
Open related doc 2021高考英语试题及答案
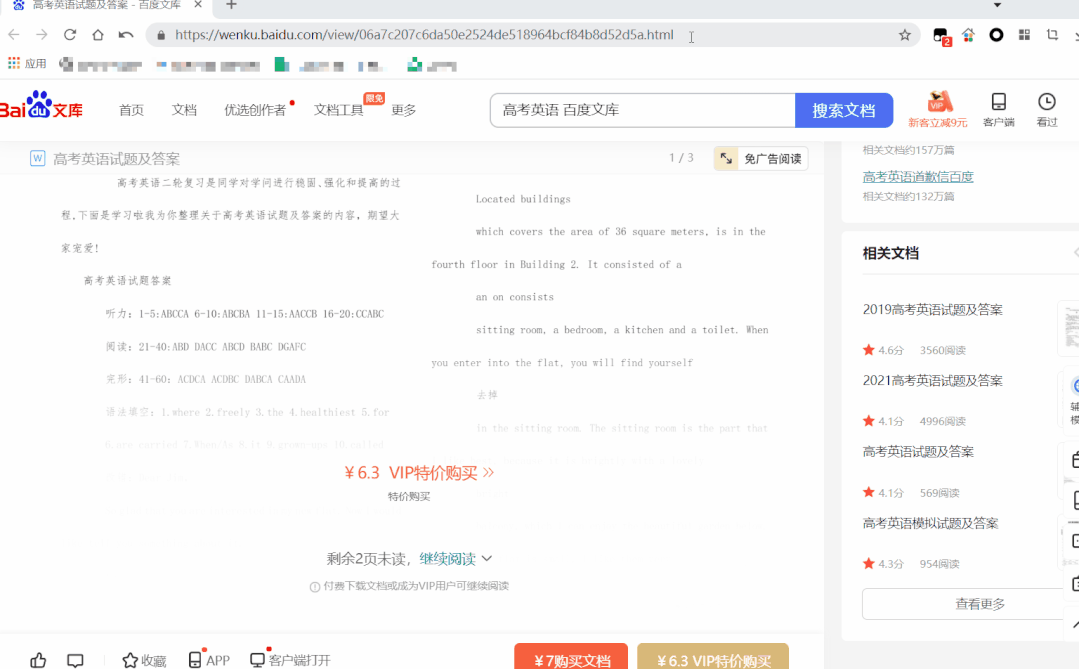[x=932, y=381]
